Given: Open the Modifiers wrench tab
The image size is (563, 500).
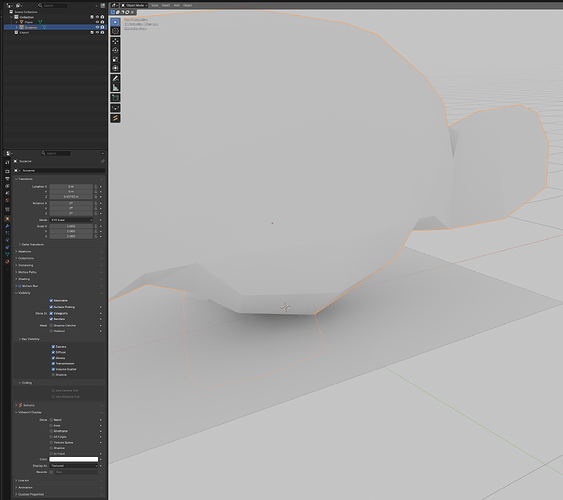Looking at the screenshot, I should (7, 226).
